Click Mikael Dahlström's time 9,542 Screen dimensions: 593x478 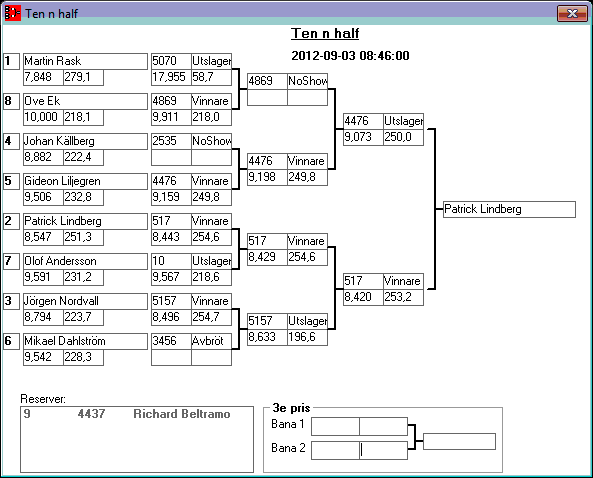tap(43, 358)
